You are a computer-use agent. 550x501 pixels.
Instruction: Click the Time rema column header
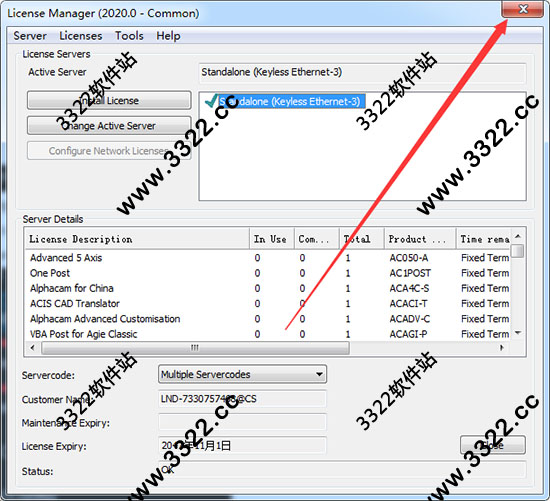click(x=483, y=239)
